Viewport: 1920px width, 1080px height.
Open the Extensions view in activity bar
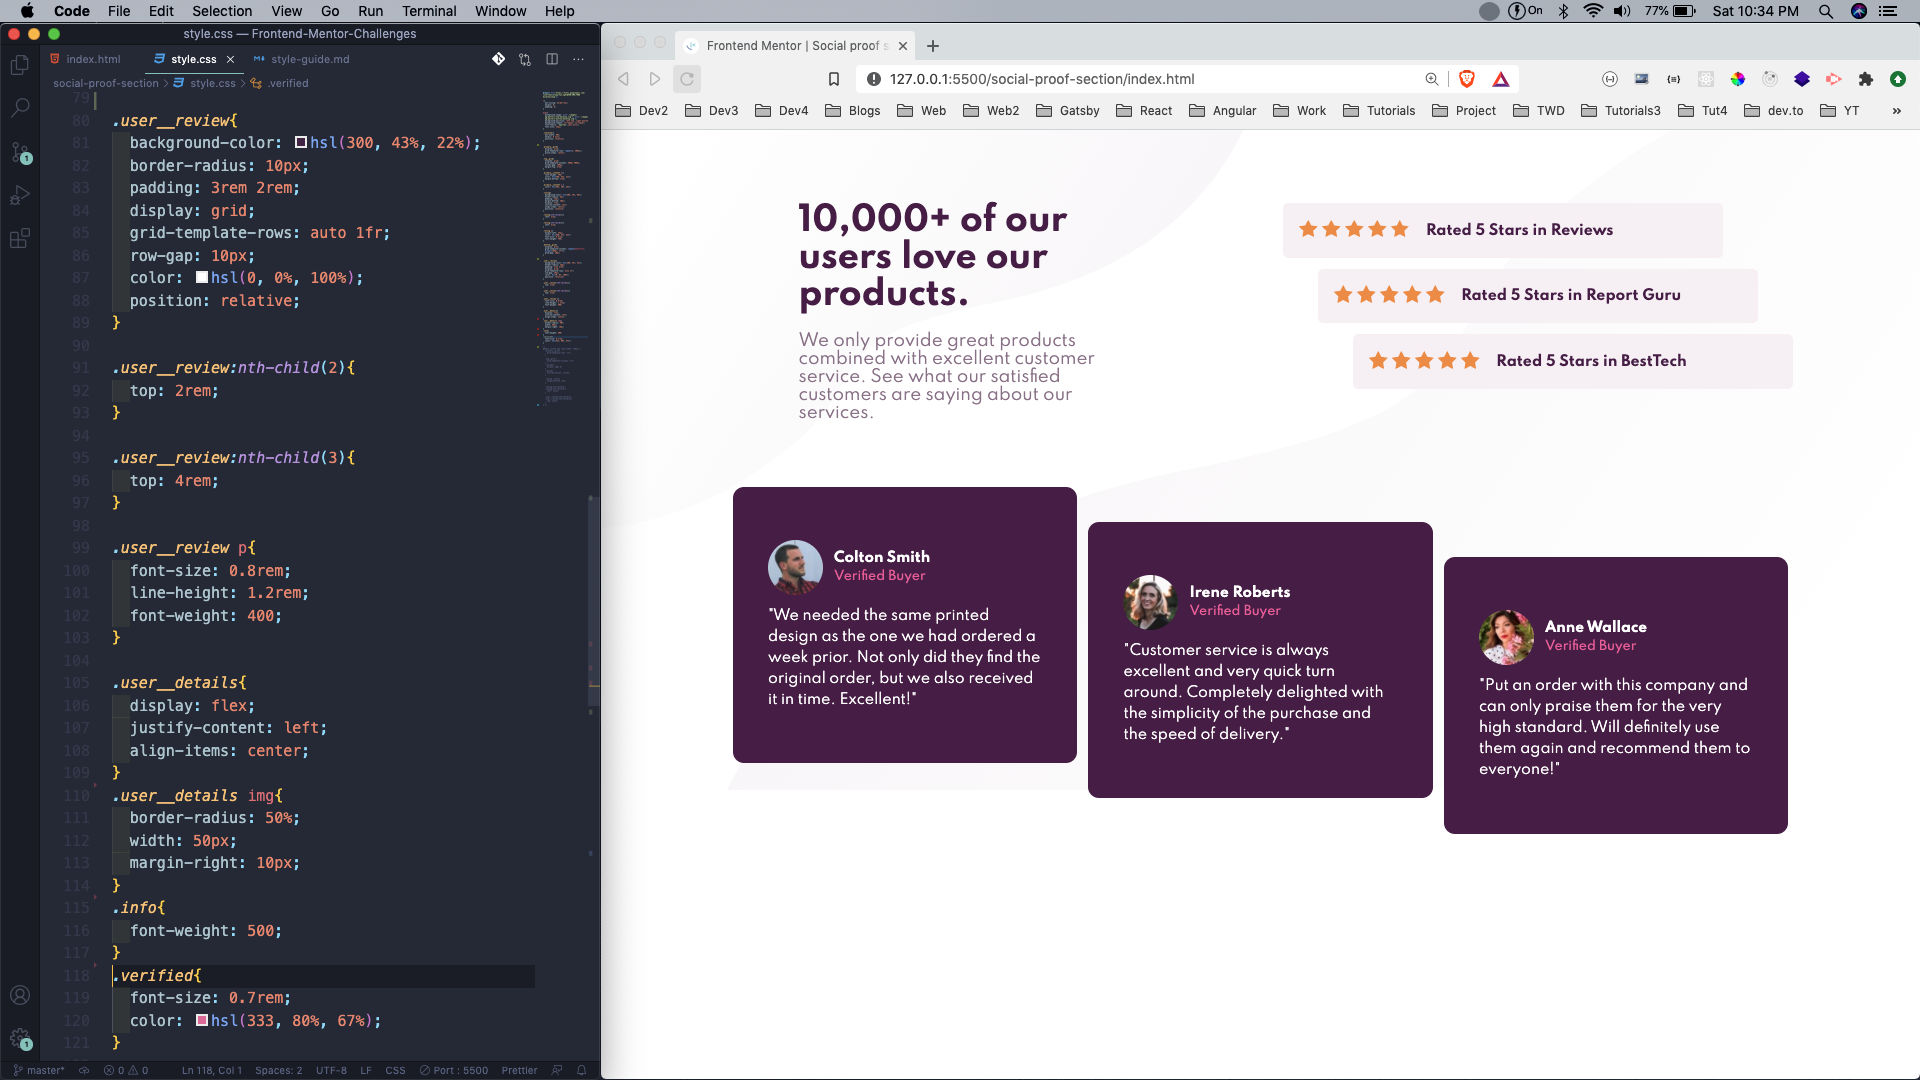pyautogui.click(x=19, y=238)
